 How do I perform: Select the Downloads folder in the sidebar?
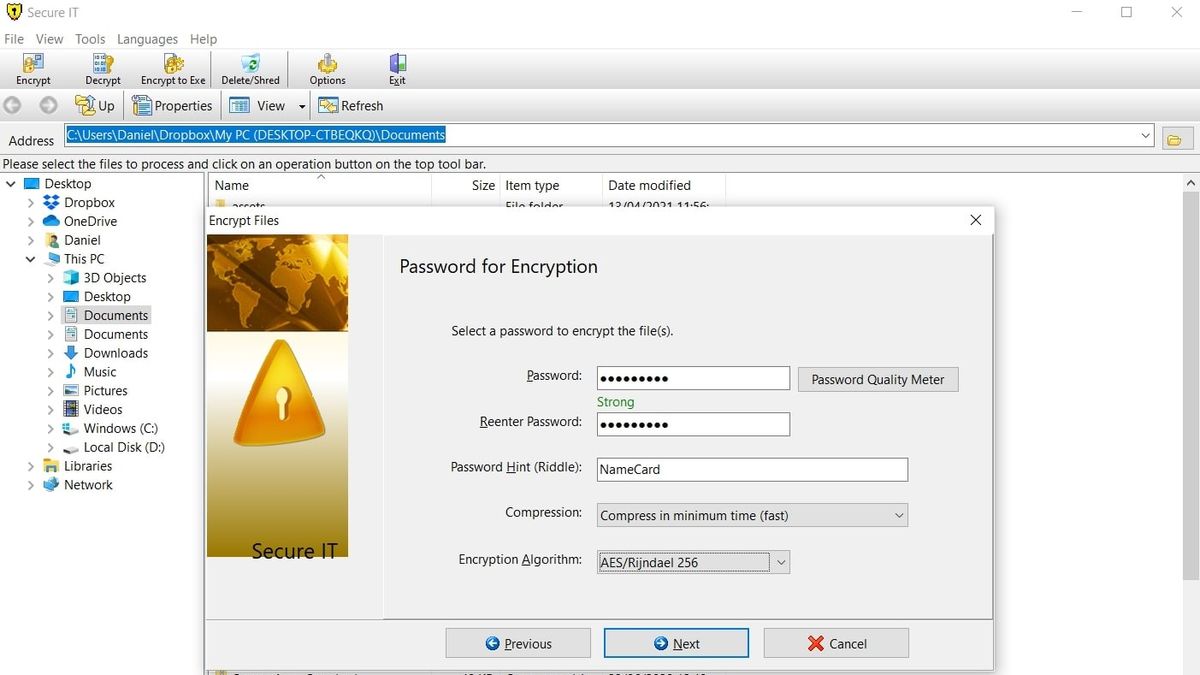click(115, 352)
